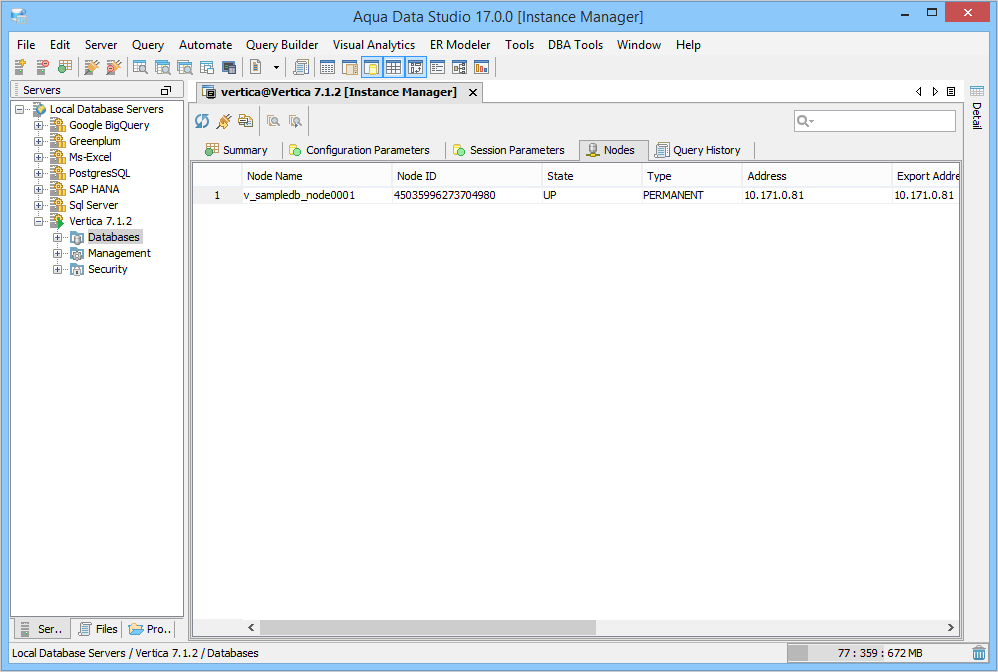This screenshot has width=998, height=672.
Task: Expand the PostgreSQL server node
Action: click(38, 173)
